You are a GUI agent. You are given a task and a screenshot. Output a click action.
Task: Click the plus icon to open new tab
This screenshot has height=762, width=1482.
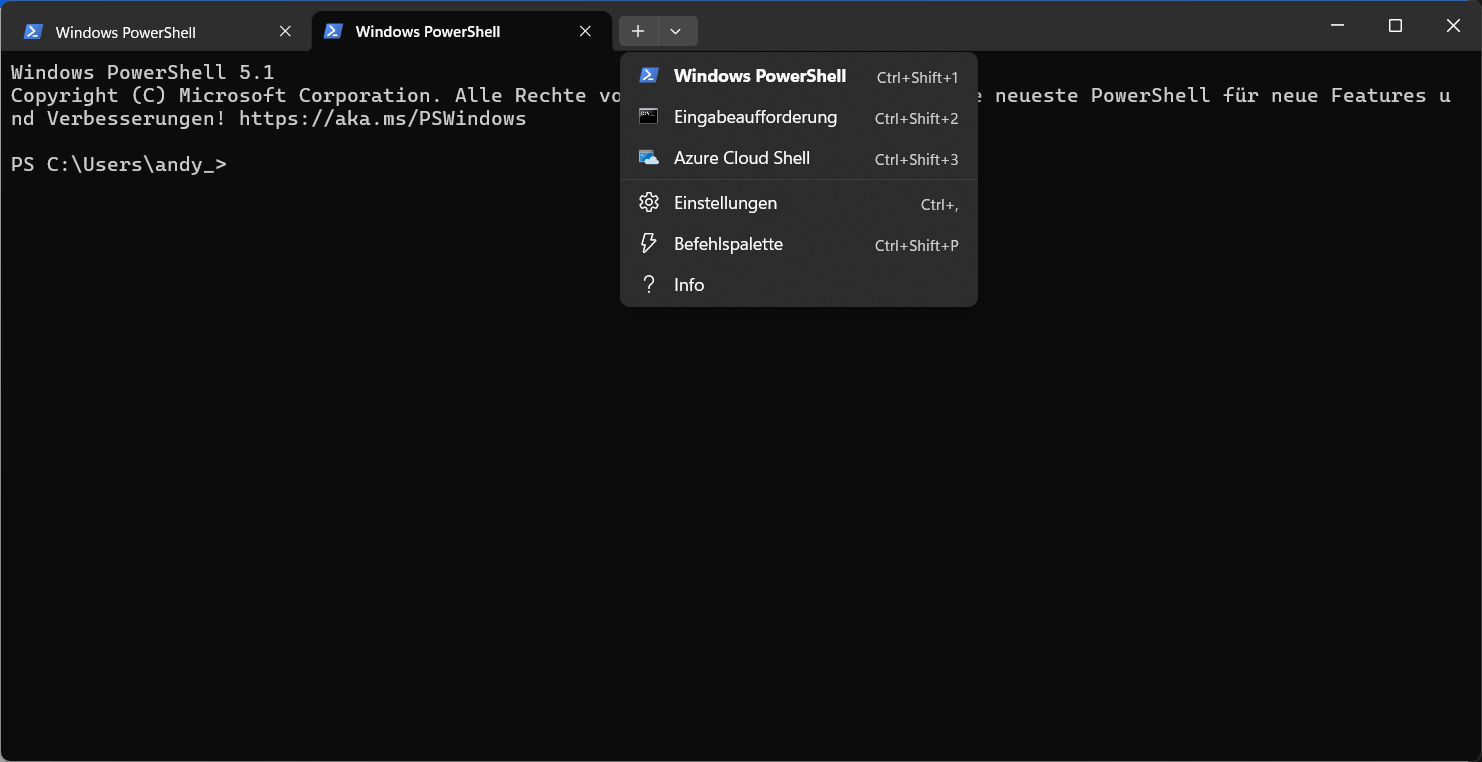point(638,31)
